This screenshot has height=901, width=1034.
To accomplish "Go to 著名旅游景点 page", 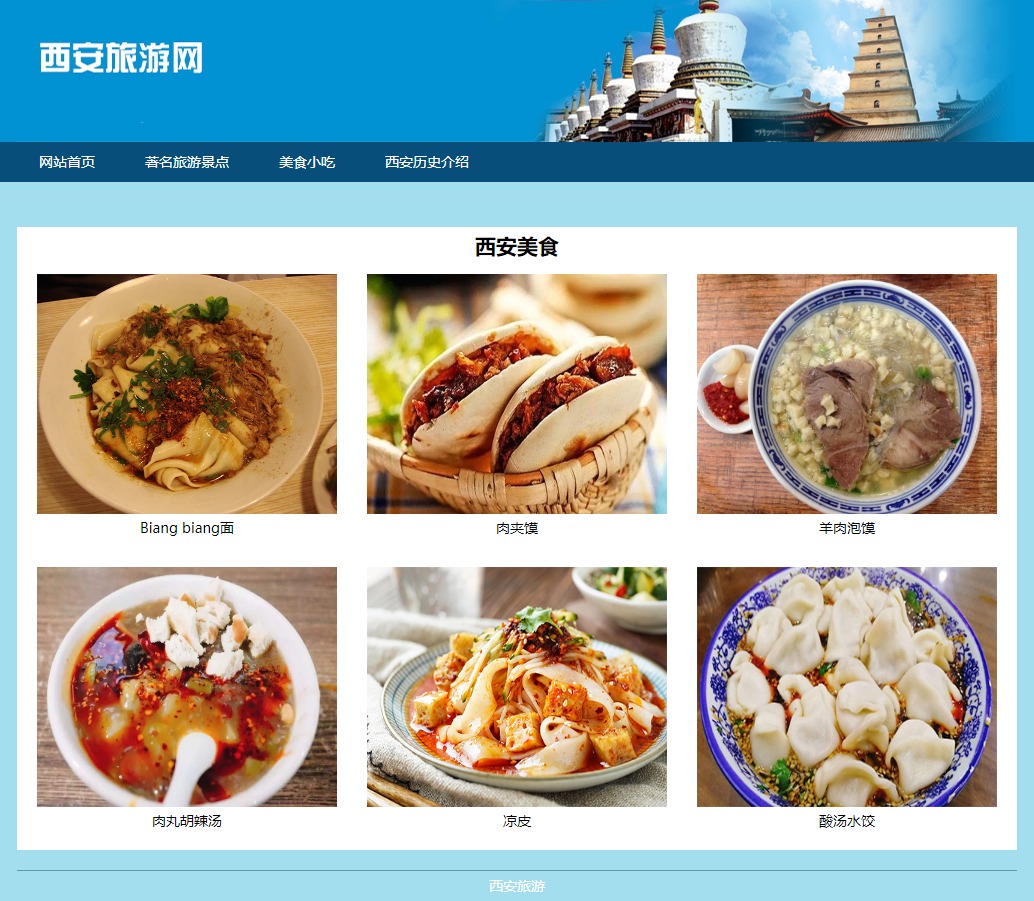I will pyautogui.click(x=187, y=162).
